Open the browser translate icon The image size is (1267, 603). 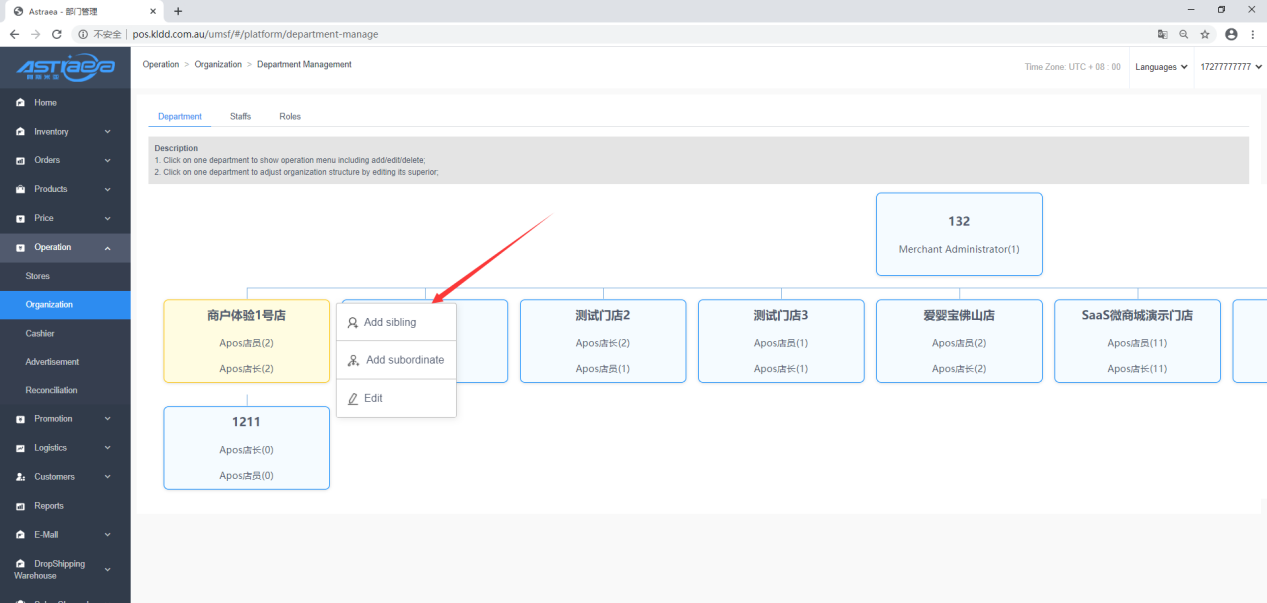(x=1162, y=34)
